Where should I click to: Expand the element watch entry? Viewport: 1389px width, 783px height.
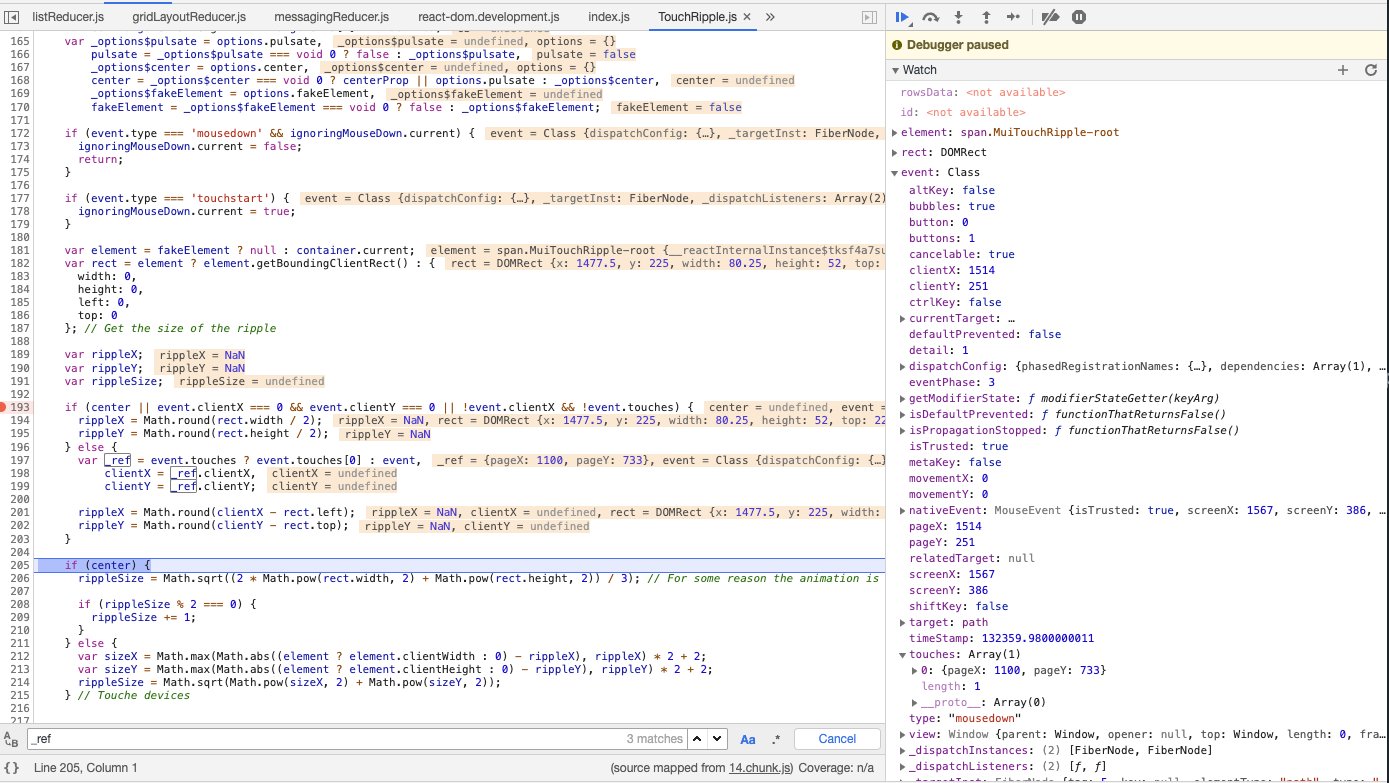tap(896, 132)
